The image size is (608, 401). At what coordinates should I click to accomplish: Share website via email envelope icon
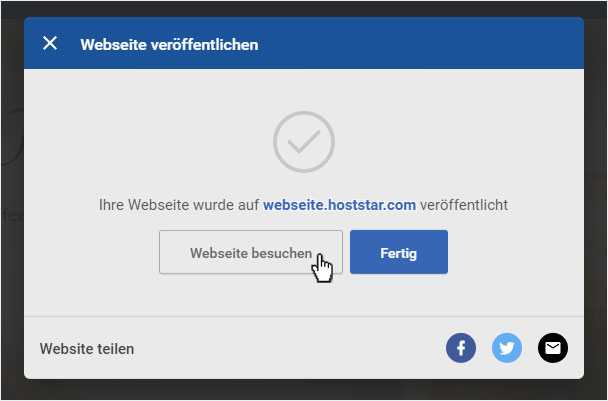[553, 348]
